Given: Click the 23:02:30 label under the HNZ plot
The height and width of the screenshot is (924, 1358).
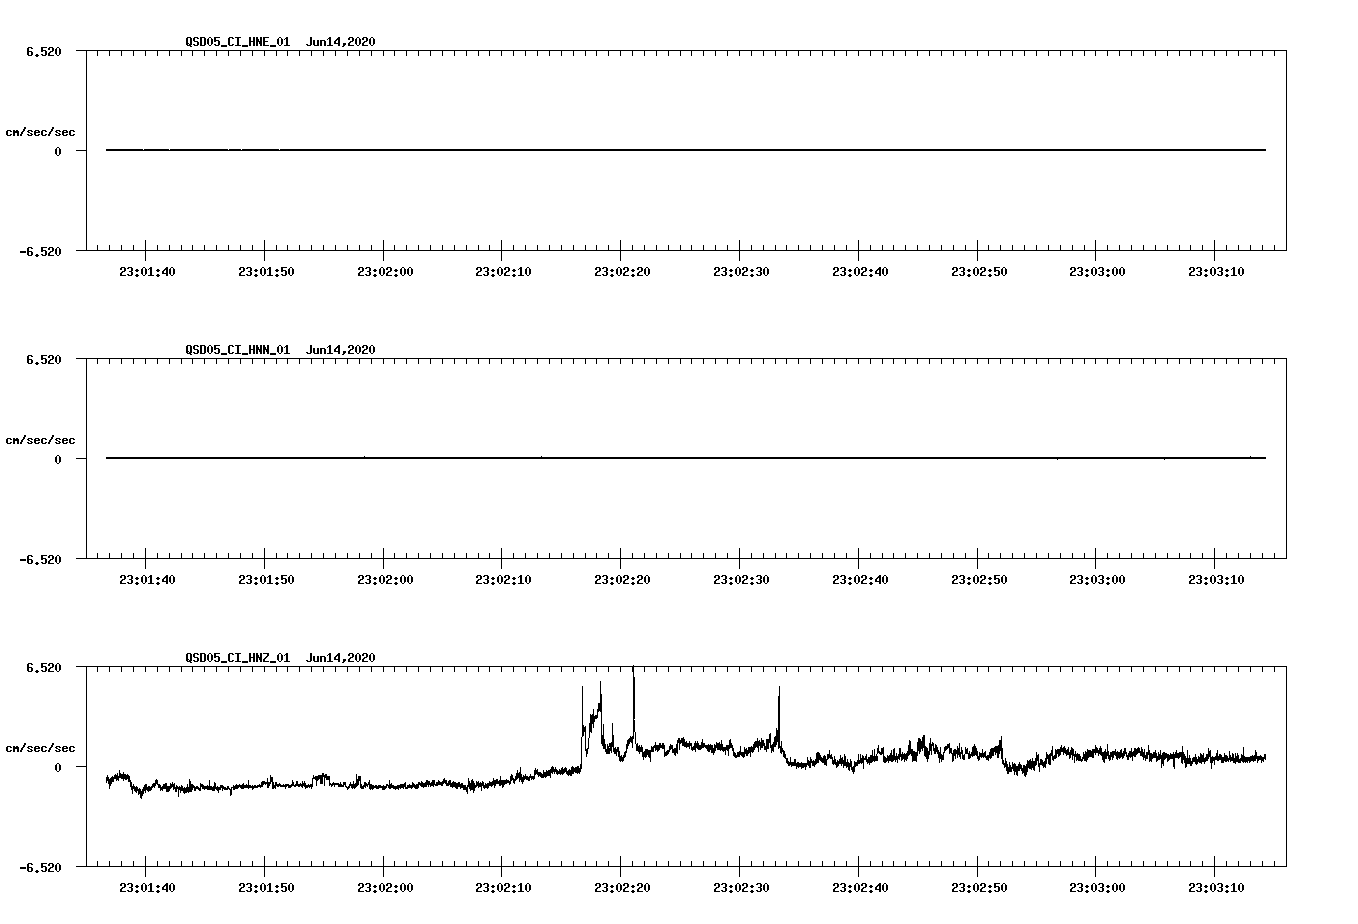Looking at the screenshot, I should point(741,888).
